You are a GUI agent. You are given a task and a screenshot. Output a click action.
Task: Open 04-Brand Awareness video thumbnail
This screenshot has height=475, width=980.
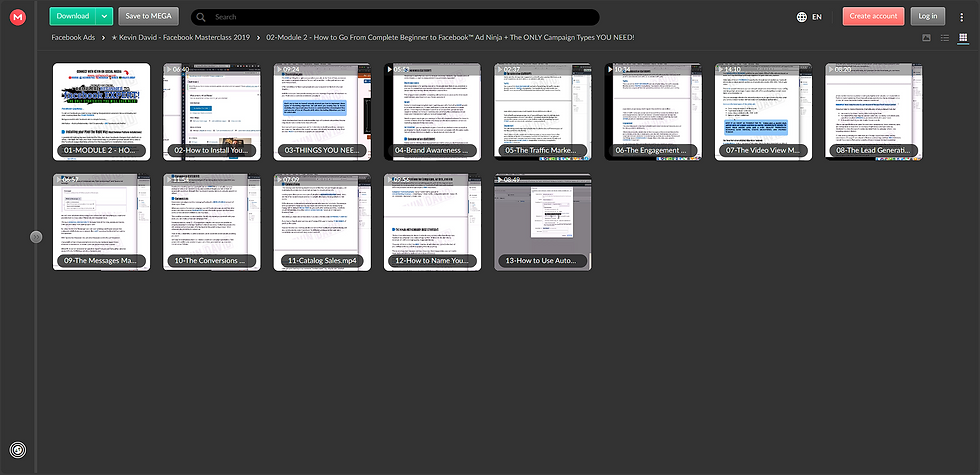point(432,112)
